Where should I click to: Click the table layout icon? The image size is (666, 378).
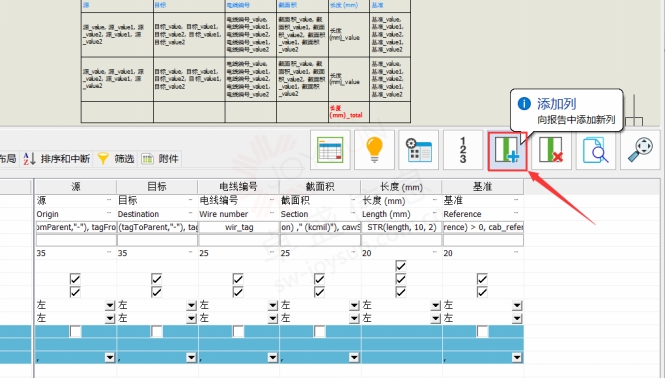coord(330,150)
